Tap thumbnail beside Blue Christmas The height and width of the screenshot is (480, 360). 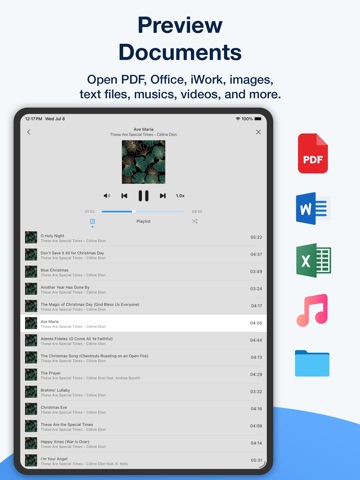coord(31,272)
